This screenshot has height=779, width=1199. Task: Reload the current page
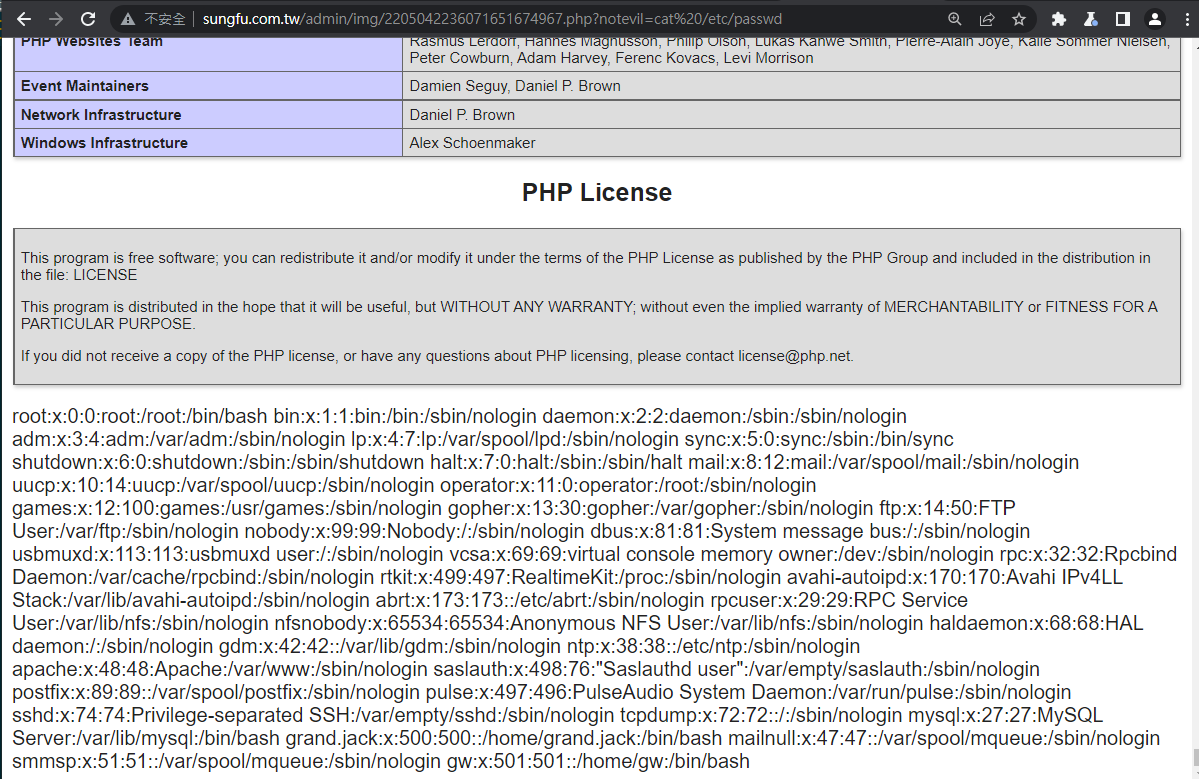click(88, 19)
